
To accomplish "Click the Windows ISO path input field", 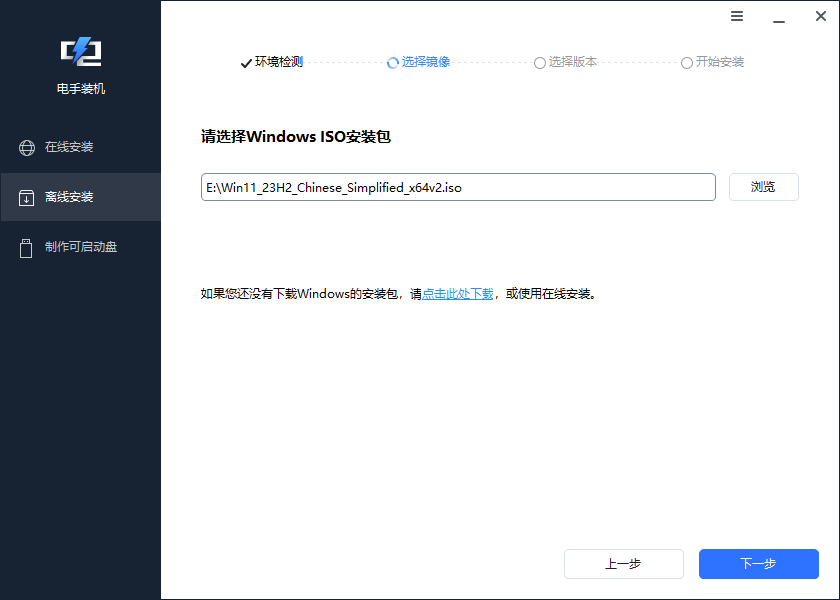I will coord(457,187).
